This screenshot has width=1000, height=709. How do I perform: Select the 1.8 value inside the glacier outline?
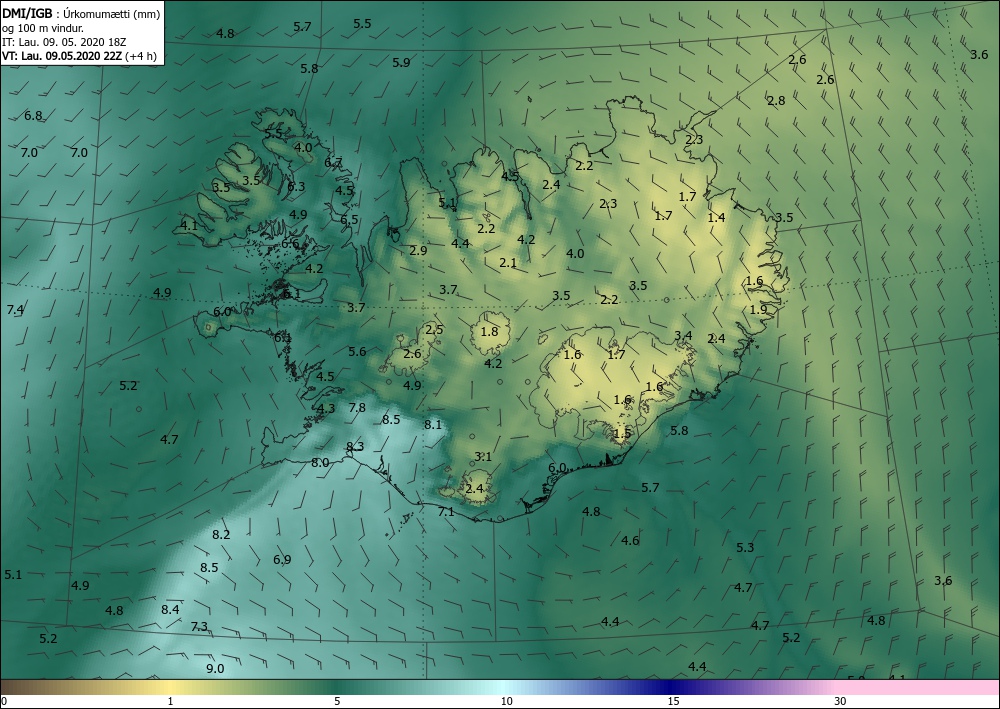(489, 332)
